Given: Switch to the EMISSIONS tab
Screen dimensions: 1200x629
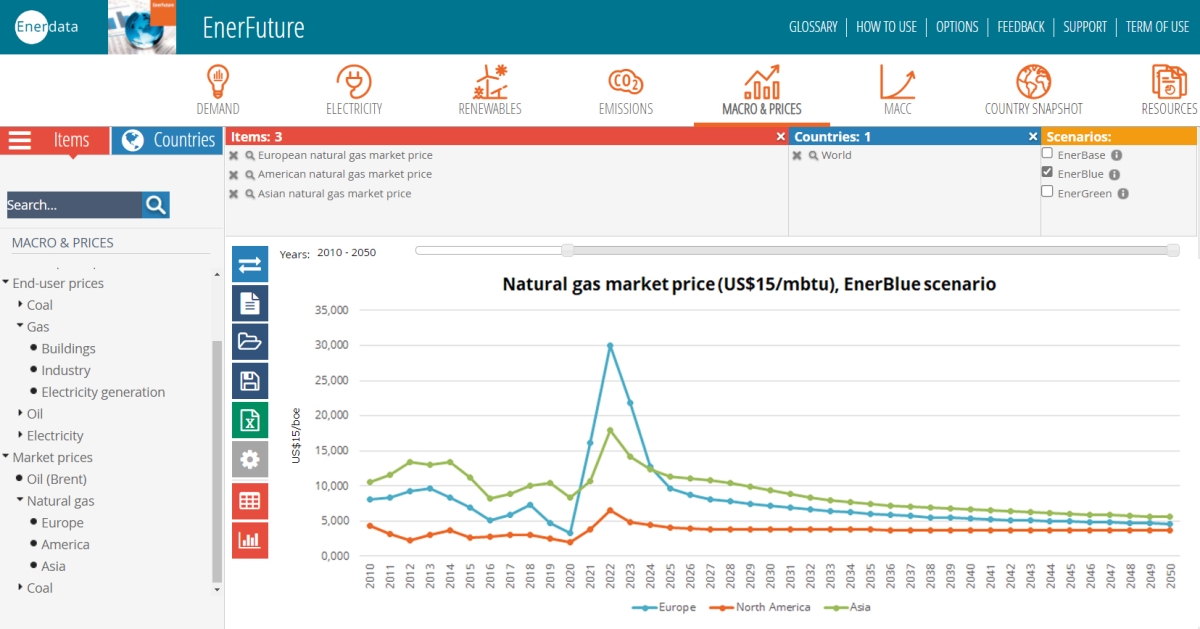Looking at the screenshot, I should point(625,90).
